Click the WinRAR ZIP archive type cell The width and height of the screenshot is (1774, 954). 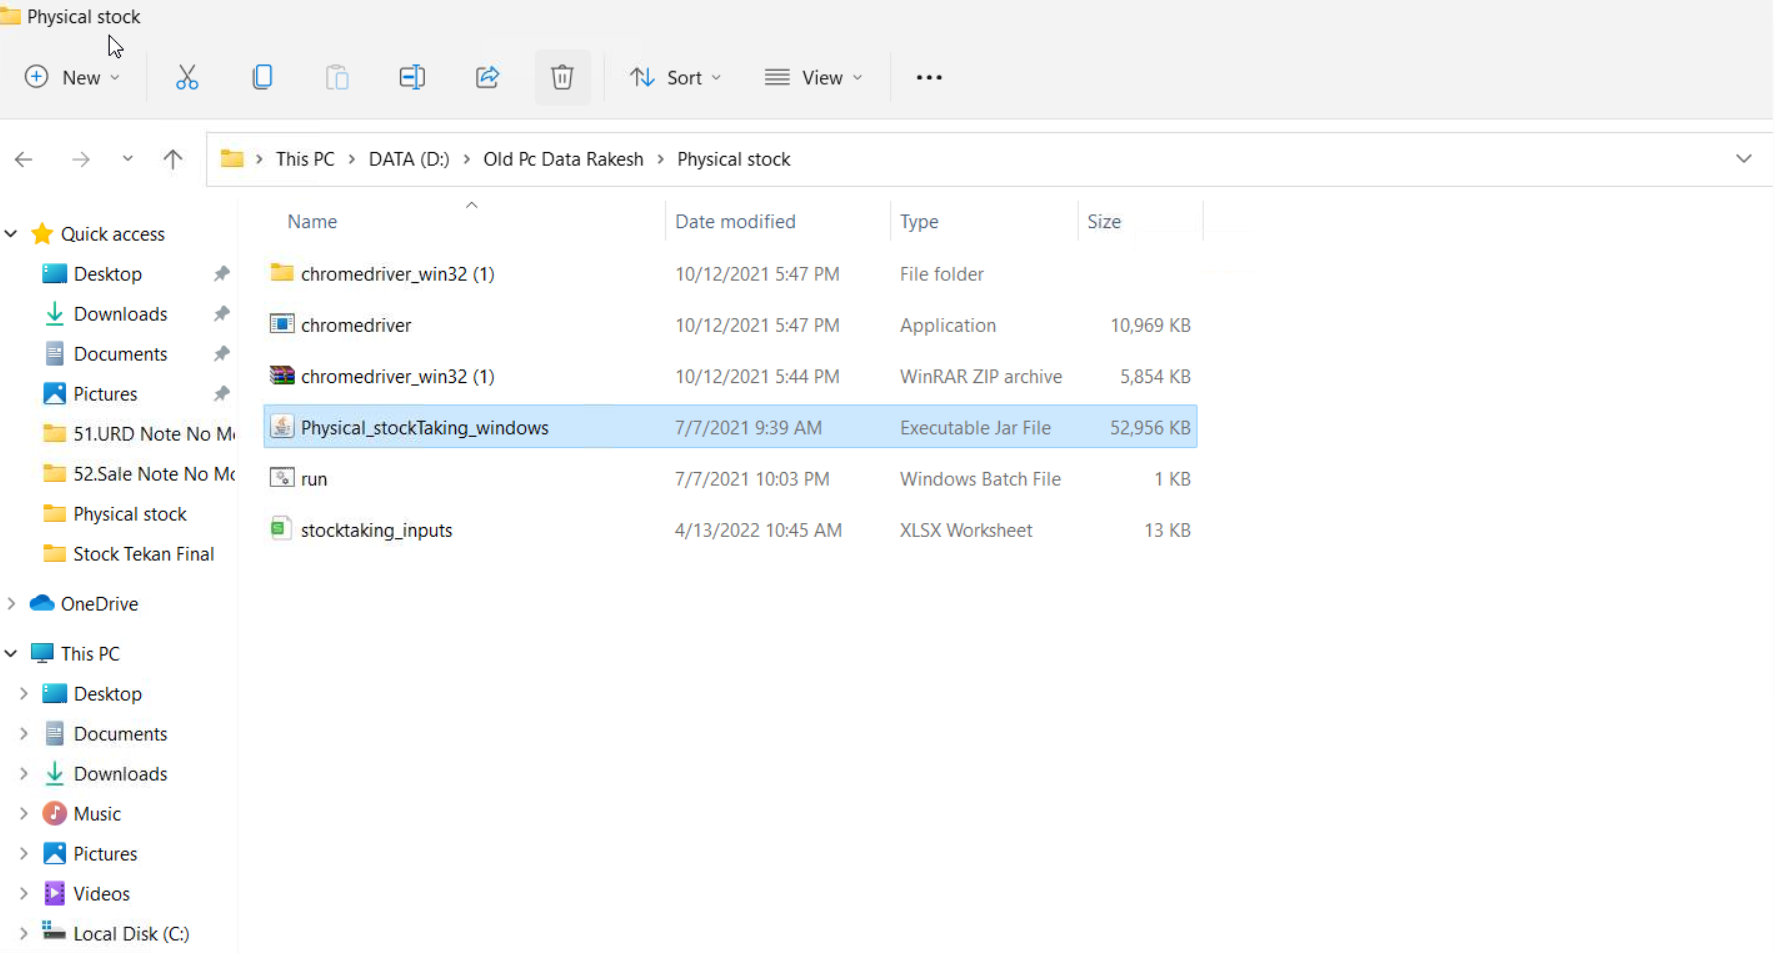pyautogui.click(x=981, y=376)
